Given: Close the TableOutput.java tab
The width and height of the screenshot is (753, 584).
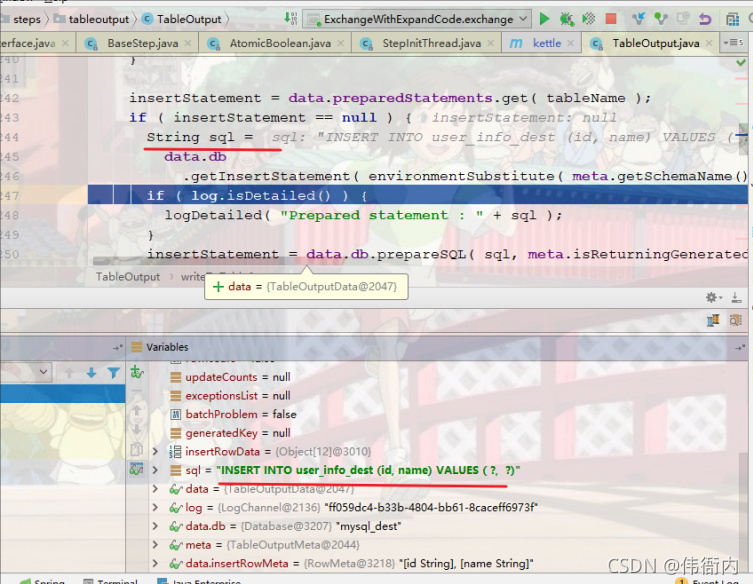Looking at the screenshot, I should pos(709,43).
